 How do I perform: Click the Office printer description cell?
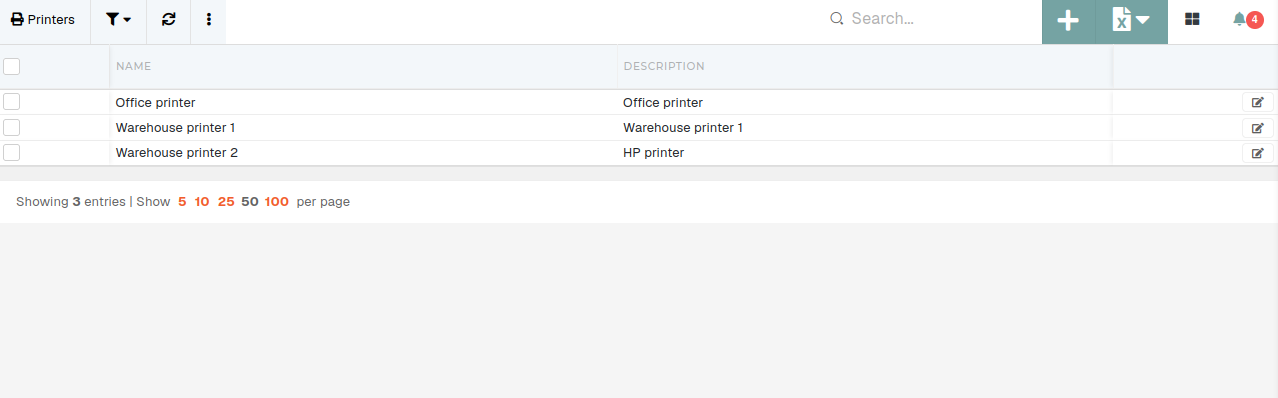(x=865, y=102)
